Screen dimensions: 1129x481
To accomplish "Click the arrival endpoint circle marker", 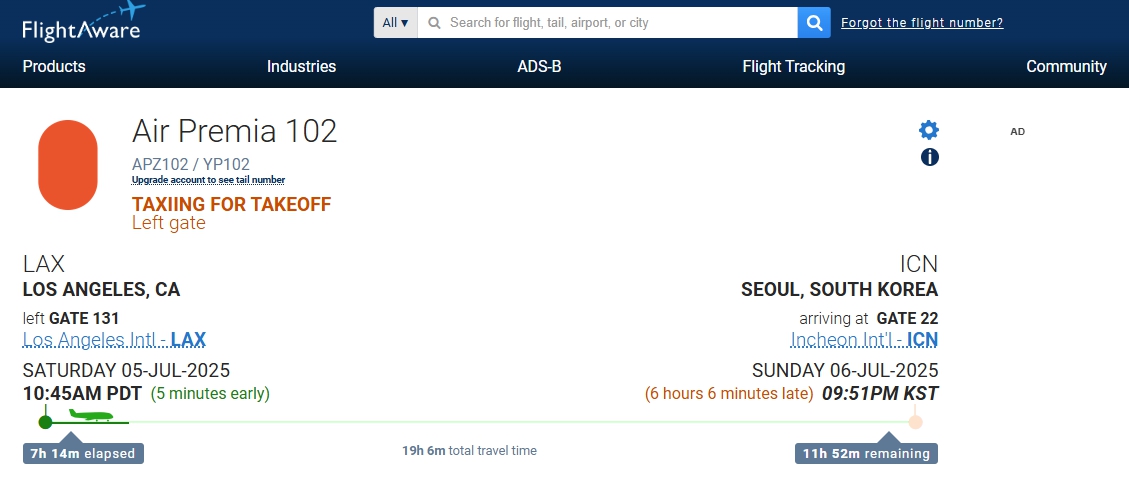I will (914, 422).
